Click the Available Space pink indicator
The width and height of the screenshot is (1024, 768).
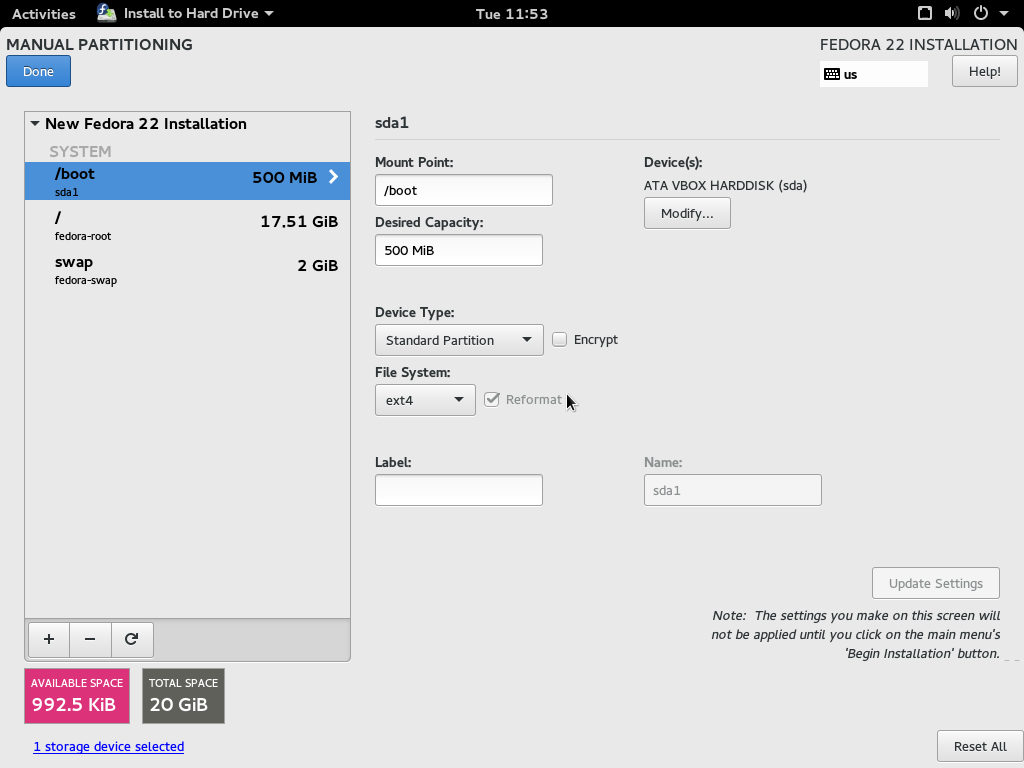point(77,696)
